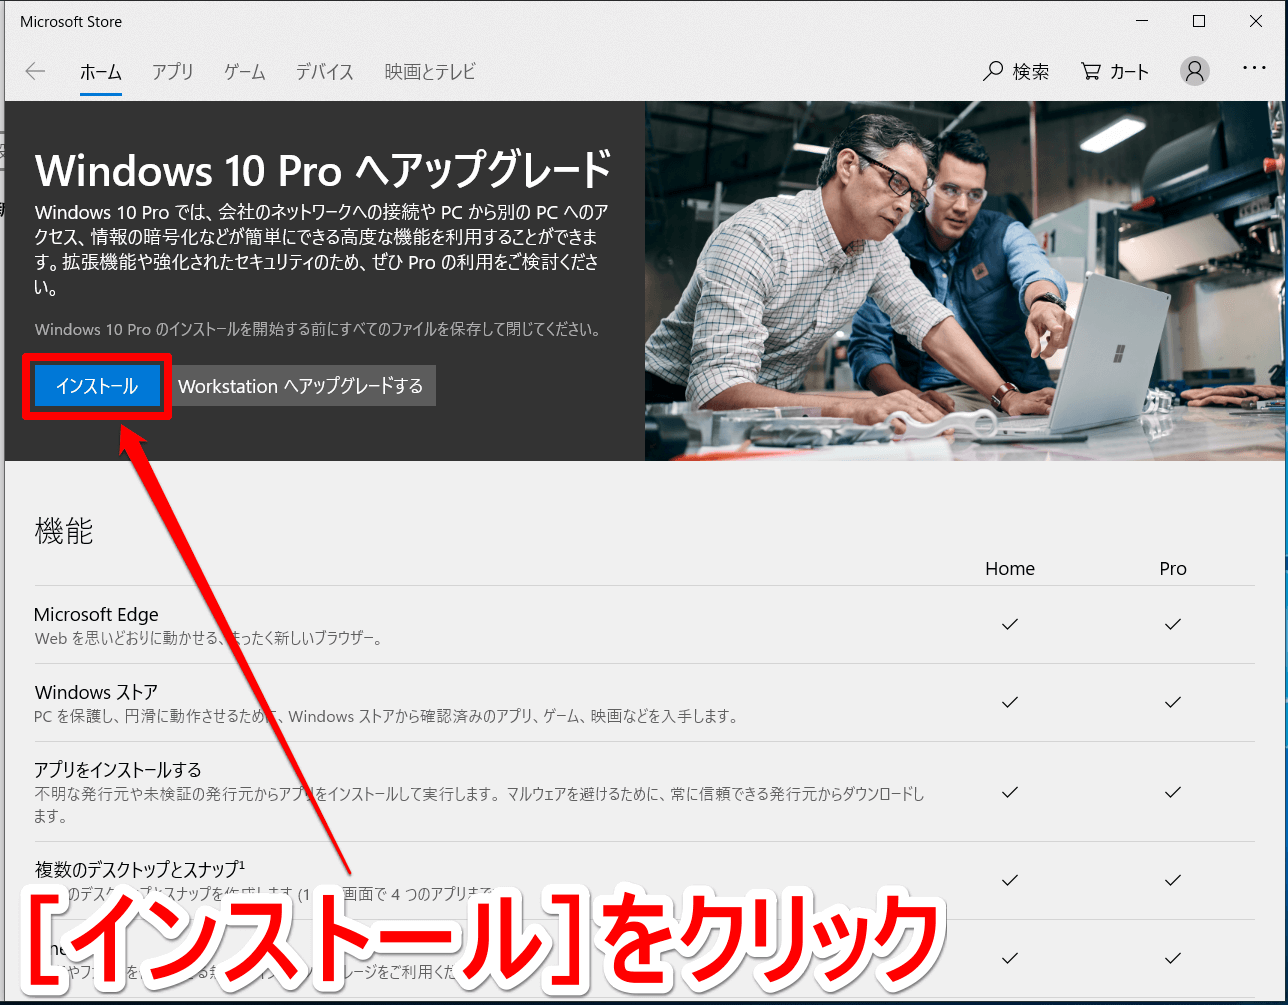The height and width of the screenshot is (1005, 1288).
Task: Click the アプリをインストールする feature title
Action: pyautogui.click(x=118, y=769)
